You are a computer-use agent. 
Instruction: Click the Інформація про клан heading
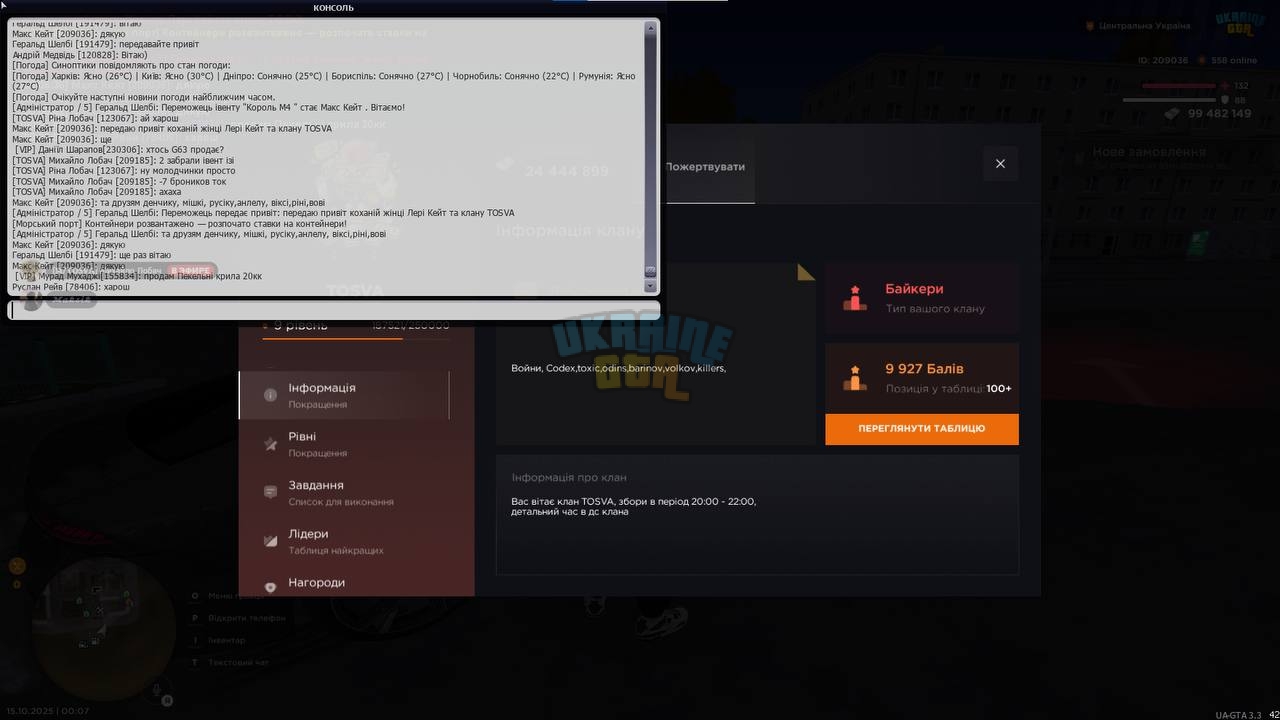coord(569,478)
